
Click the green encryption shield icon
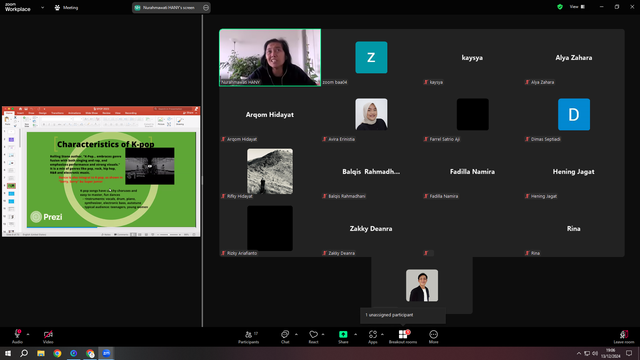click(560, 7)
